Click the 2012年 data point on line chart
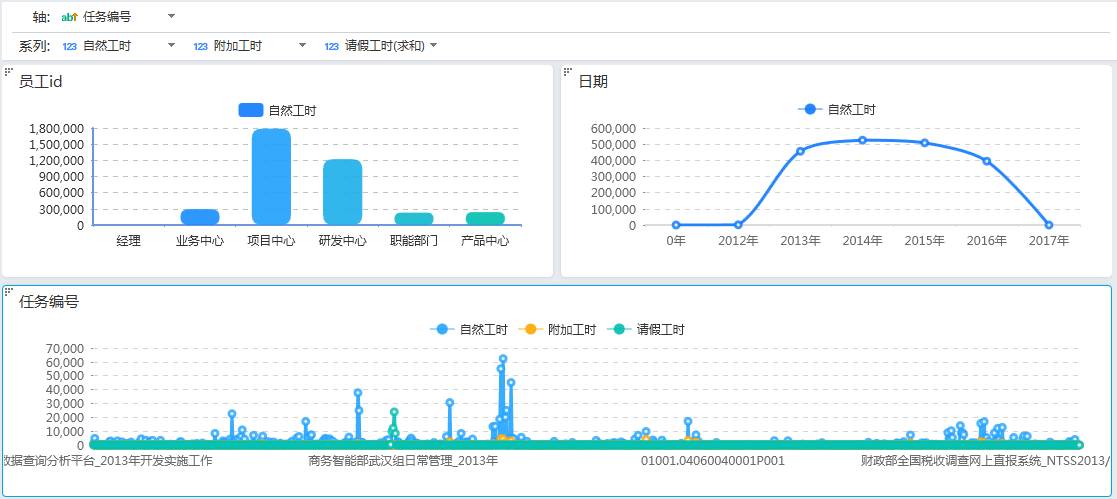This screenshot has width=1117, height=499. (738, 225)
